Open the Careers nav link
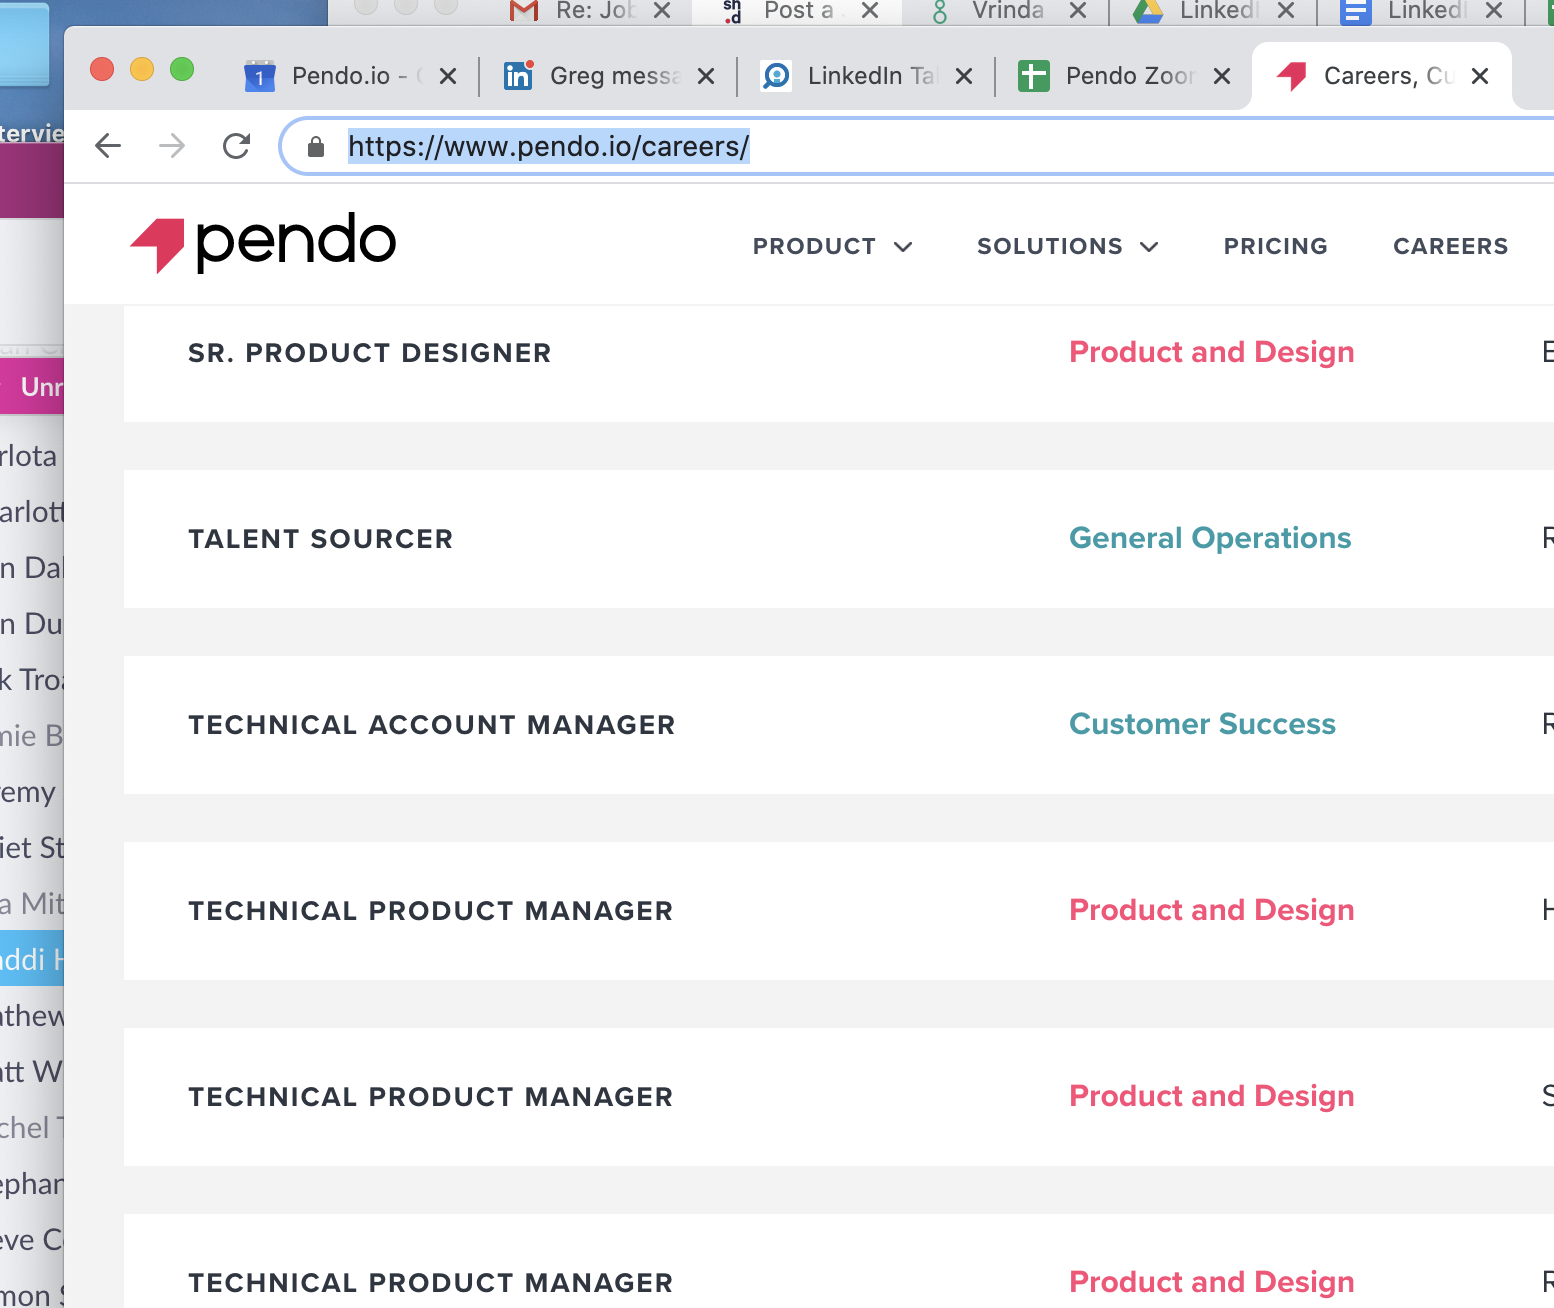Screen dimensions: 1554x1308 pos(1450,246)
